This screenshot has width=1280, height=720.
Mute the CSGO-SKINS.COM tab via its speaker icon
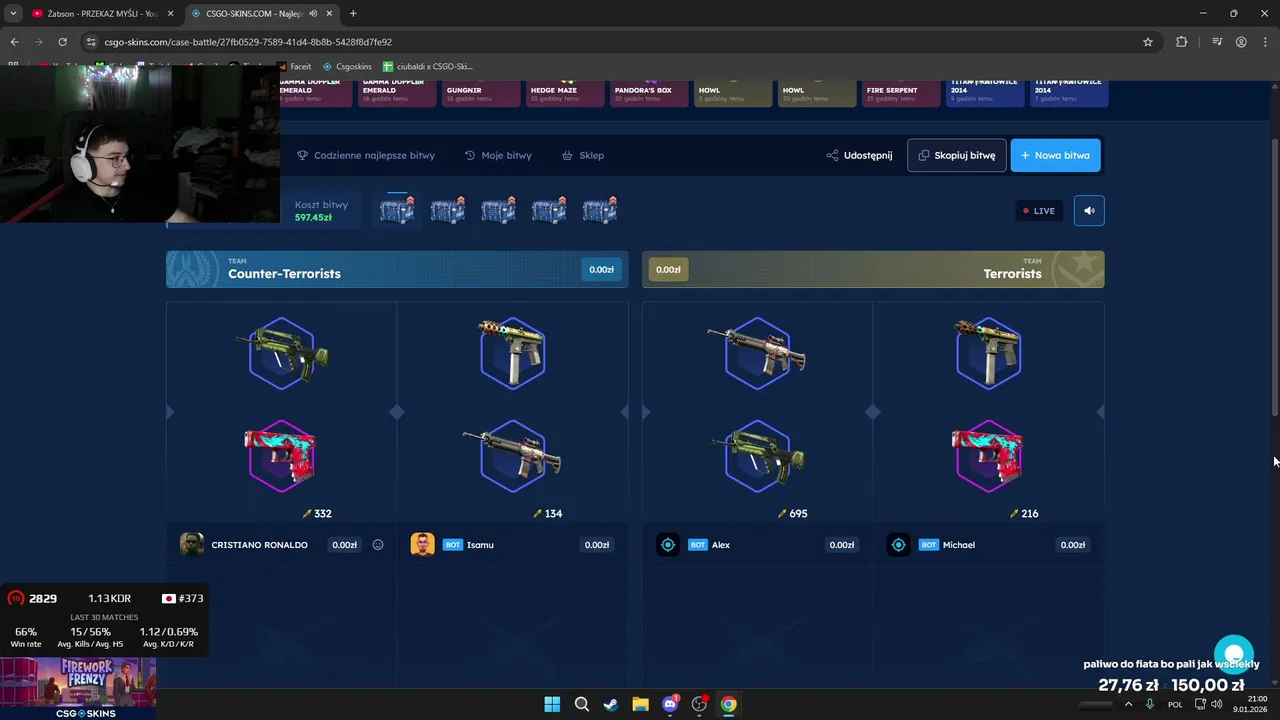[x=314, y=13]
